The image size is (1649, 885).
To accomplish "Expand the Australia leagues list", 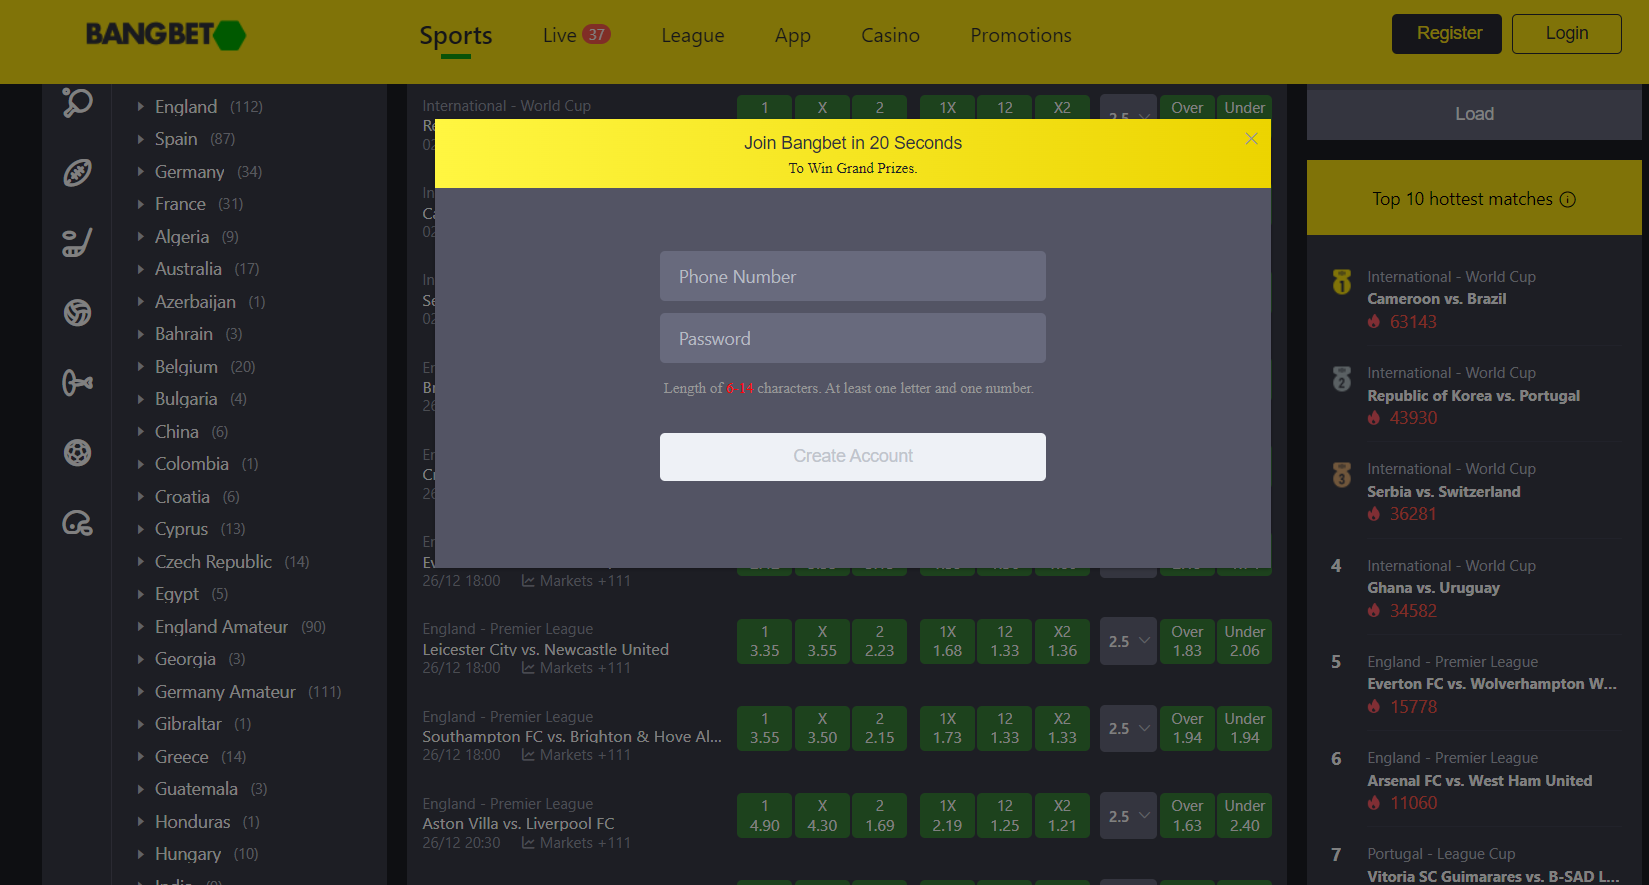I will pos(141,269).
